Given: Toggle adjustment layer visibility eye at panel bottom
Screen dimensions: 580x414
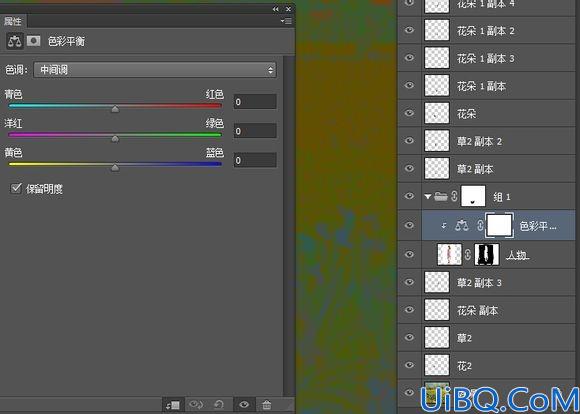Looking at the screenshot, I should pyautogui.click(x=244, y=405).
